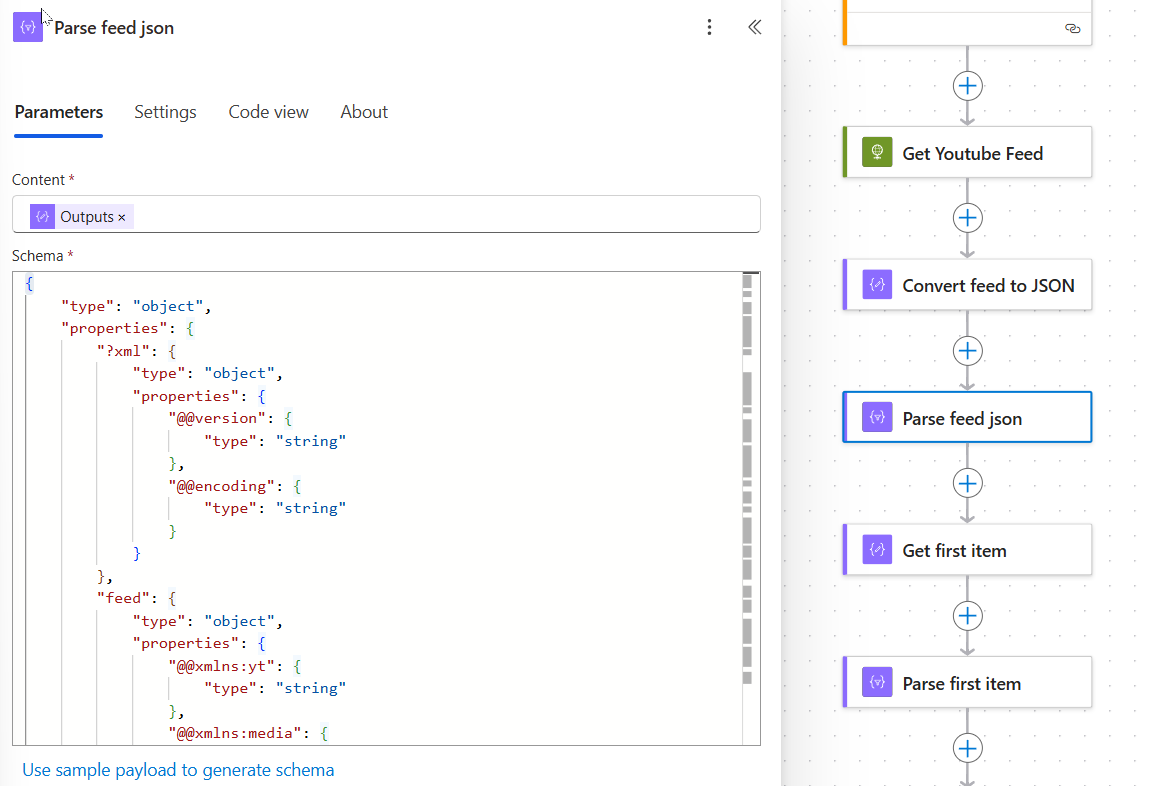Click the "@@xmlns:media" key in schema
Viewport: 1153px width, 786px height.
pyautogui.click(x=235, y=732)
